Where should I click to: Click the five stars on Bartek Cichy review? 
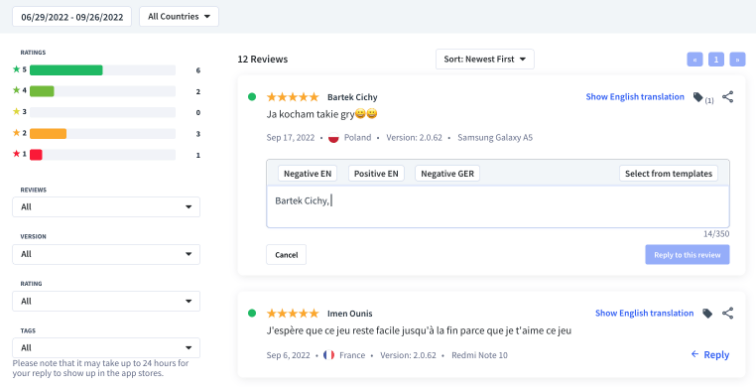293,97
